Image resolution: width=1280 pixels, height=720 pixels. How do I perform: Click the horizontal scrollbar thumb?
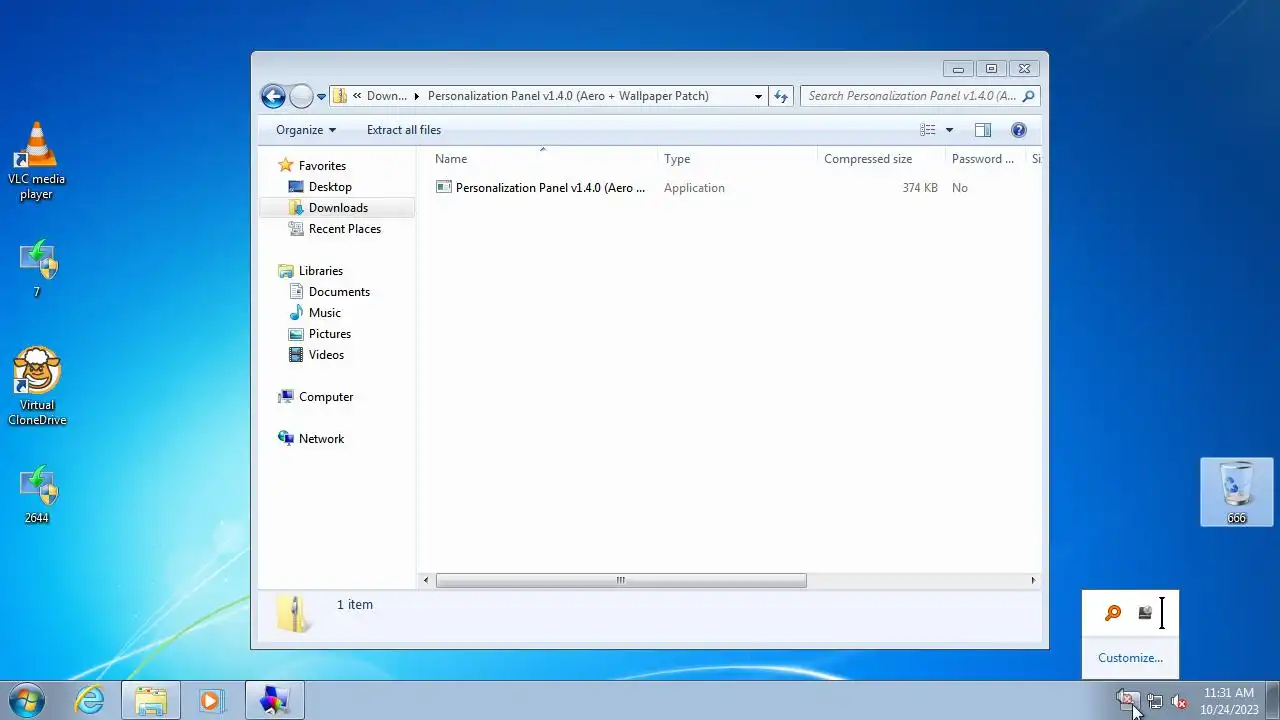click(621, 580)
